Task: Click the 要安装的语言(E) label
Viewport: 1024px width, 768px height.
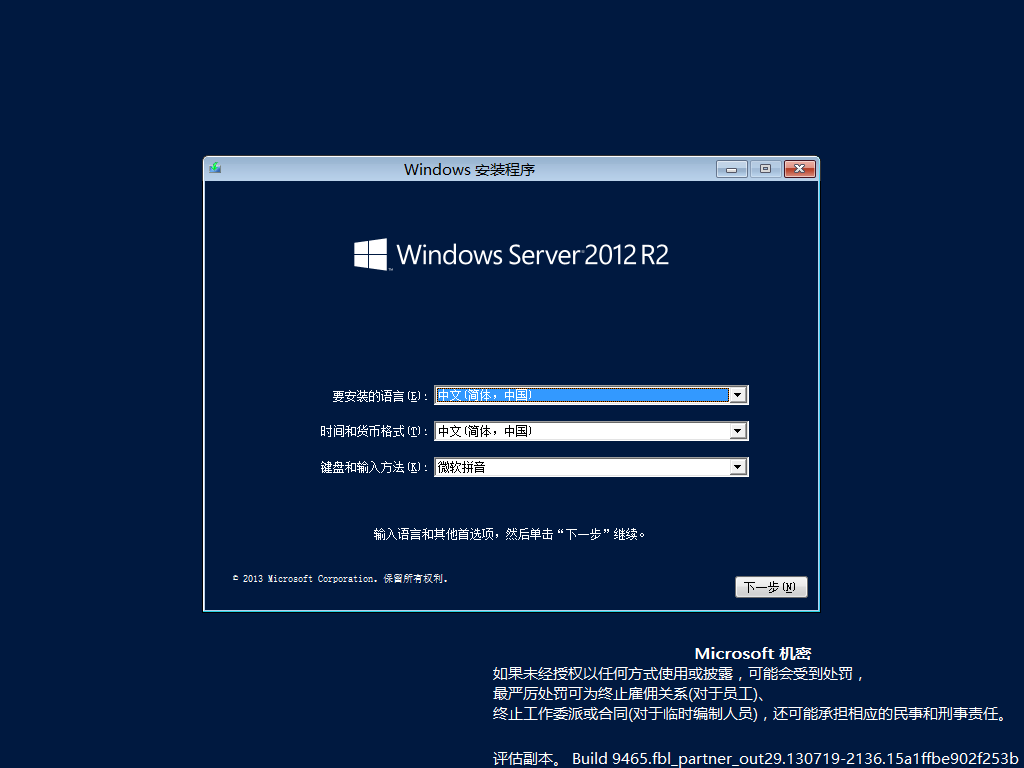Action: (380, 396)
